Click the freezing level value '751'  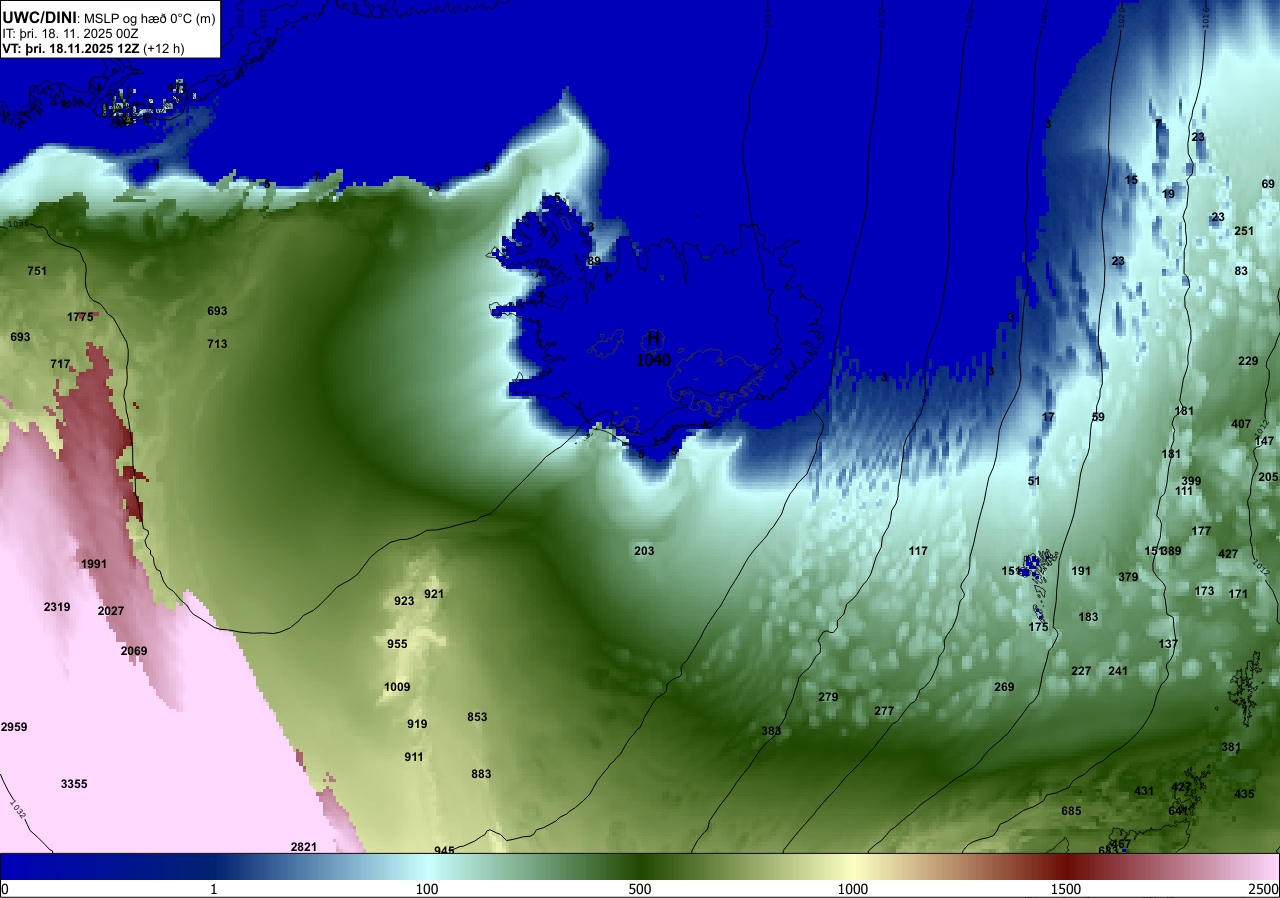click(37, 271)
